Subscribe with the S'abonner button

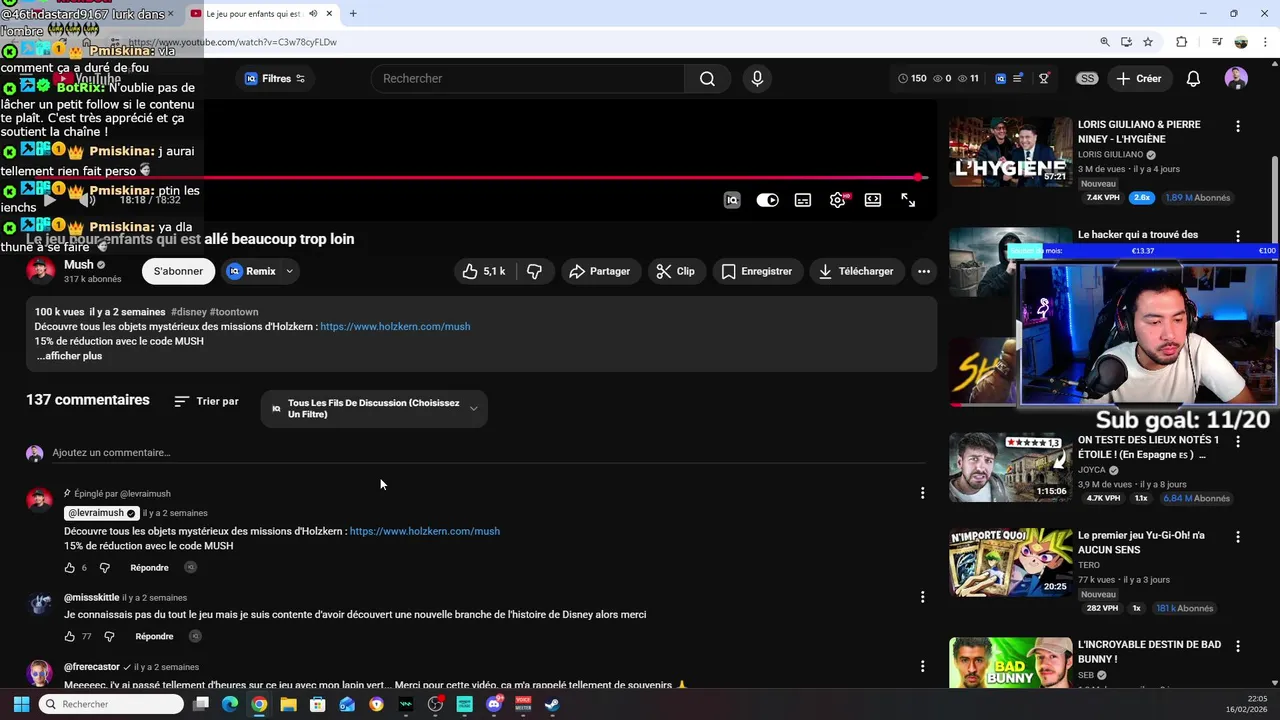tap(178, 271)
